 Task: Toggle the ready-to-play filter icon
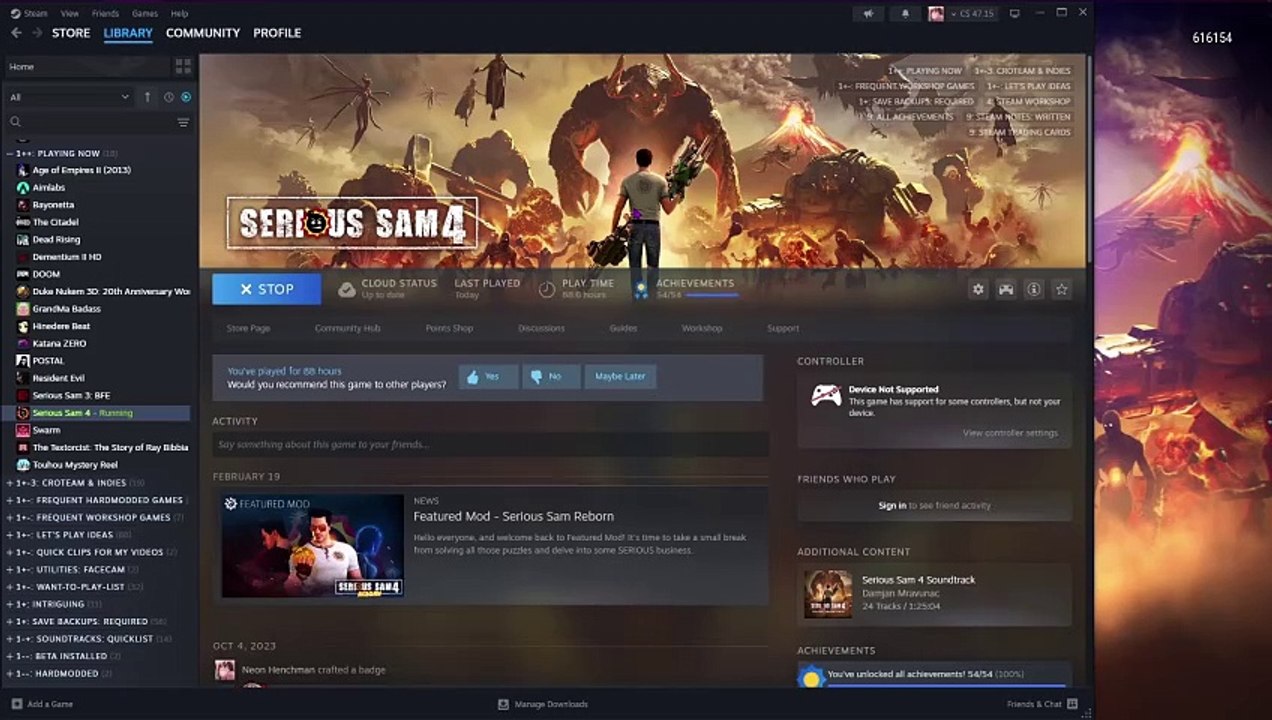pyautogui.click(x=186, y=97)
